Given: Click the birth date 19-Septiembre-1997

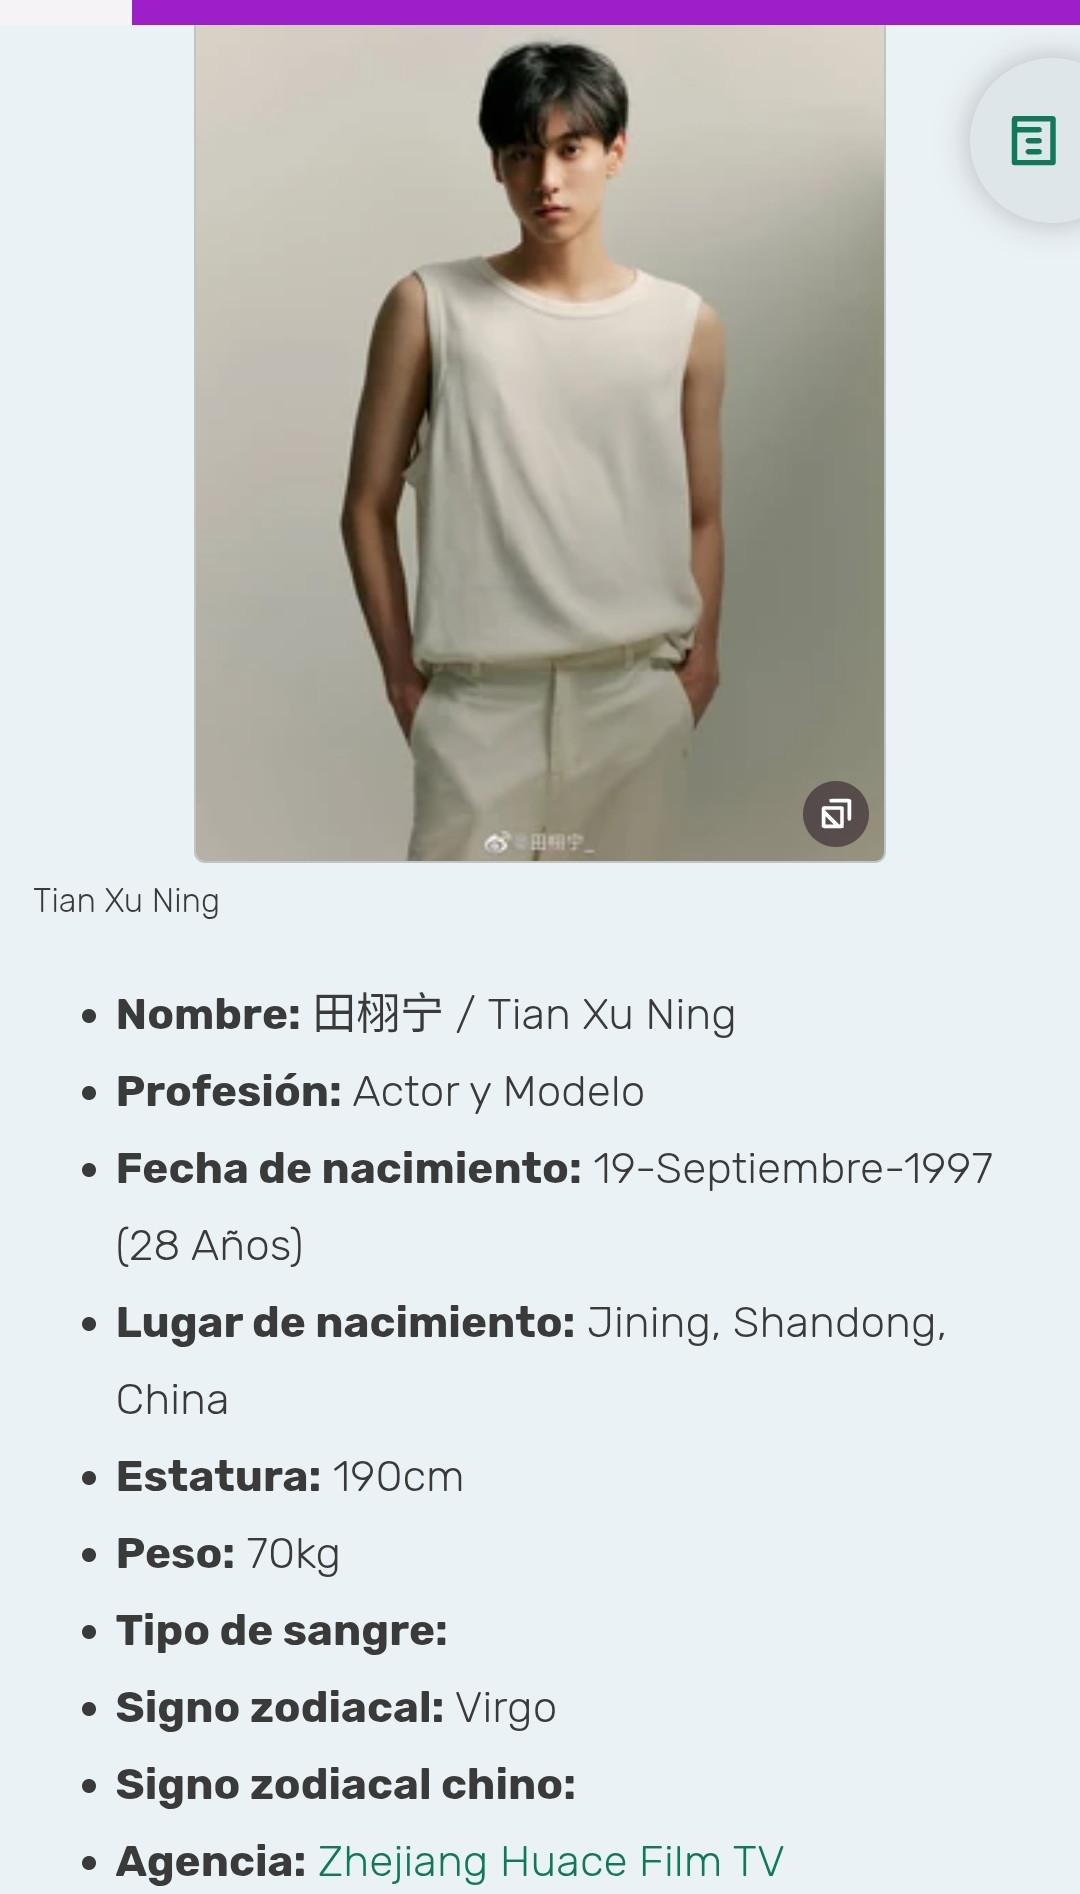Looking at the screenshot, I should point(792,1168).
